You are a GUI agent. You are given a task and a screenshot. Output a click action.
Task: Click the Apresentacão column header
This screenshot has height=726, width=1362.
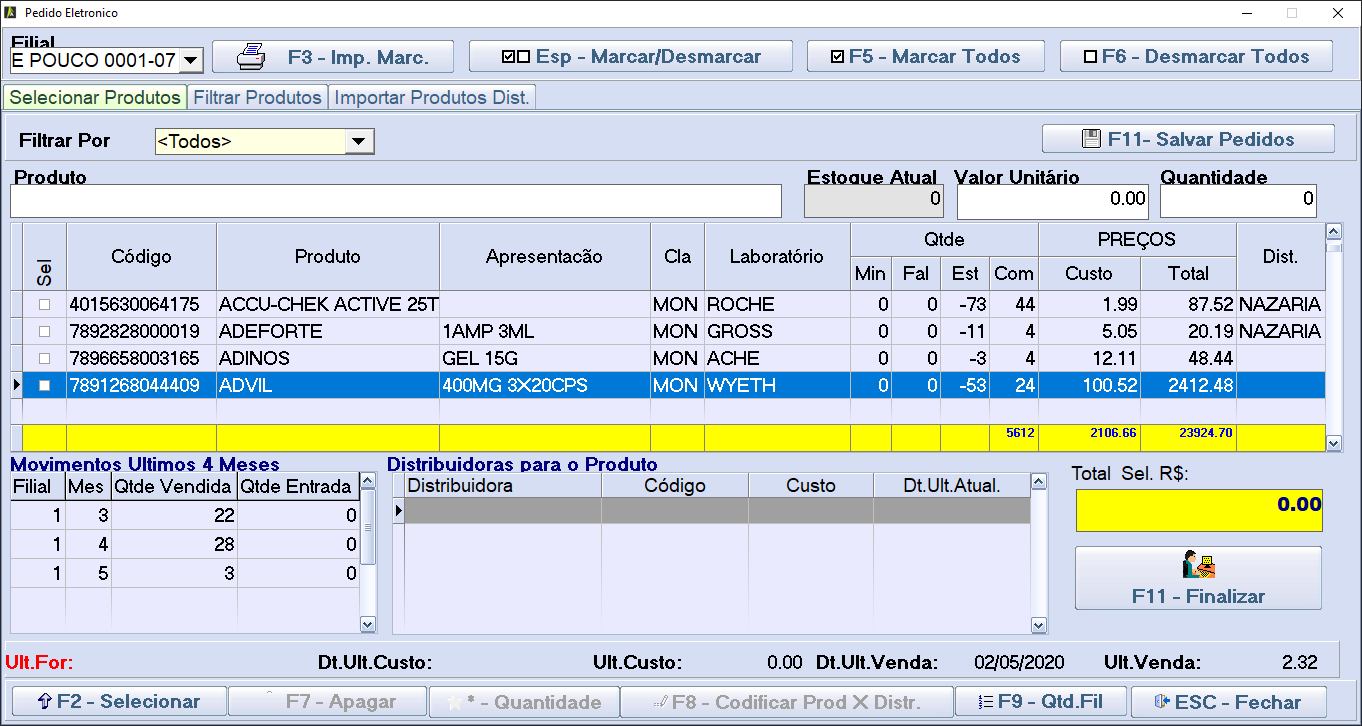coord(544,257)
